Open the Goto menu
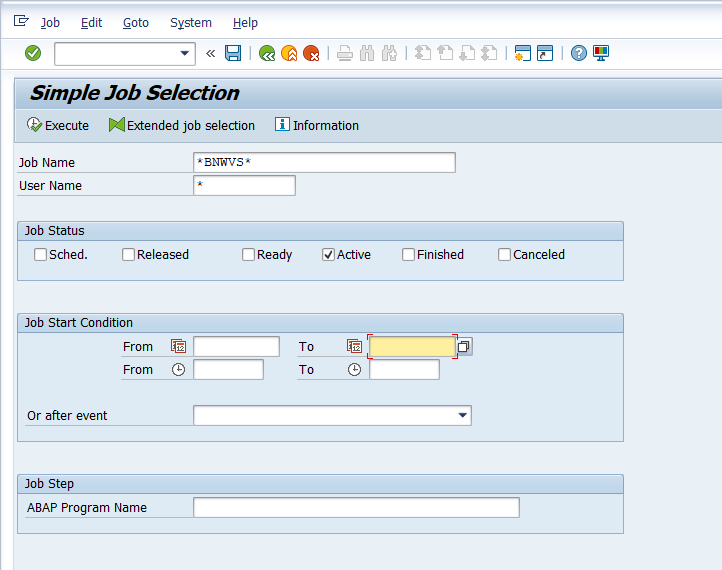The height and width of the screenshot is (570, 722). click(135, 22)
